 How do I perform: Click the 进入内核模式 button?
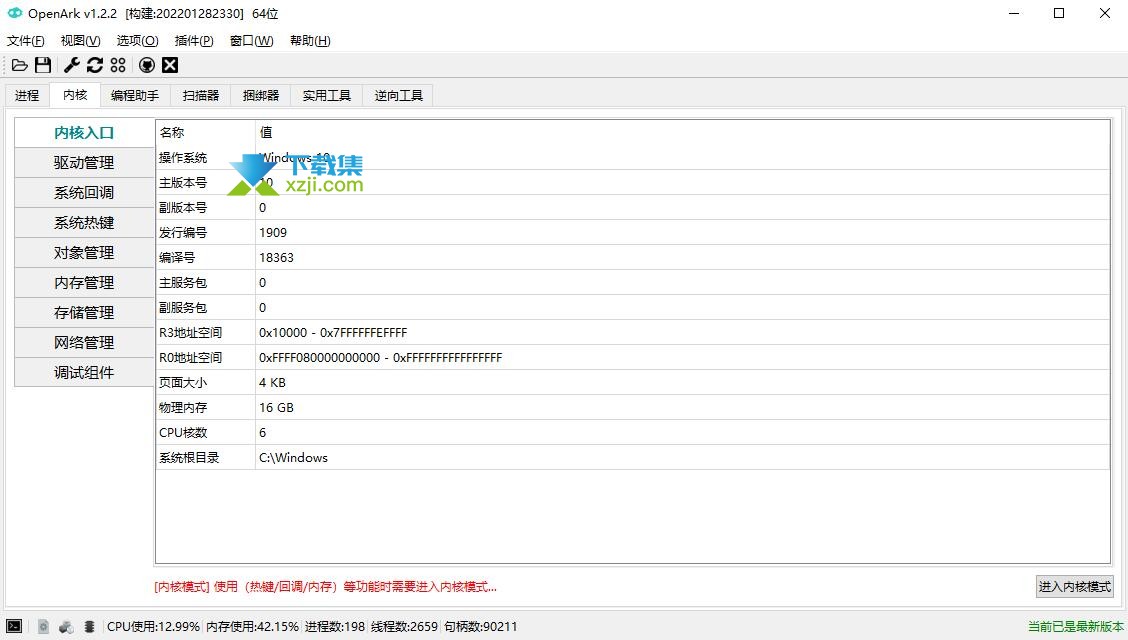(1075, 587)
